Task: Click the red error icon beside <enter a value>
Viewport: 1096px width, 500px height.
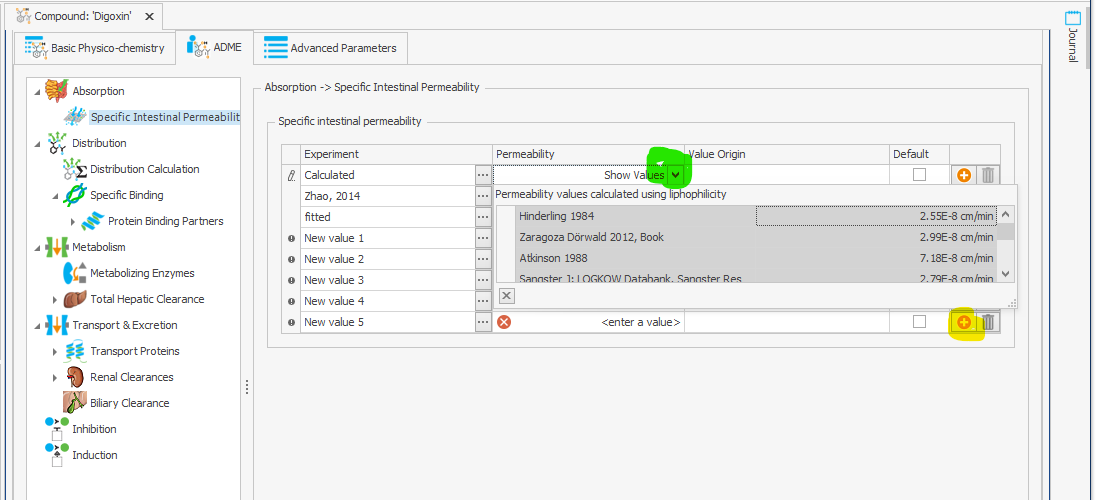Action: [503, 322]
